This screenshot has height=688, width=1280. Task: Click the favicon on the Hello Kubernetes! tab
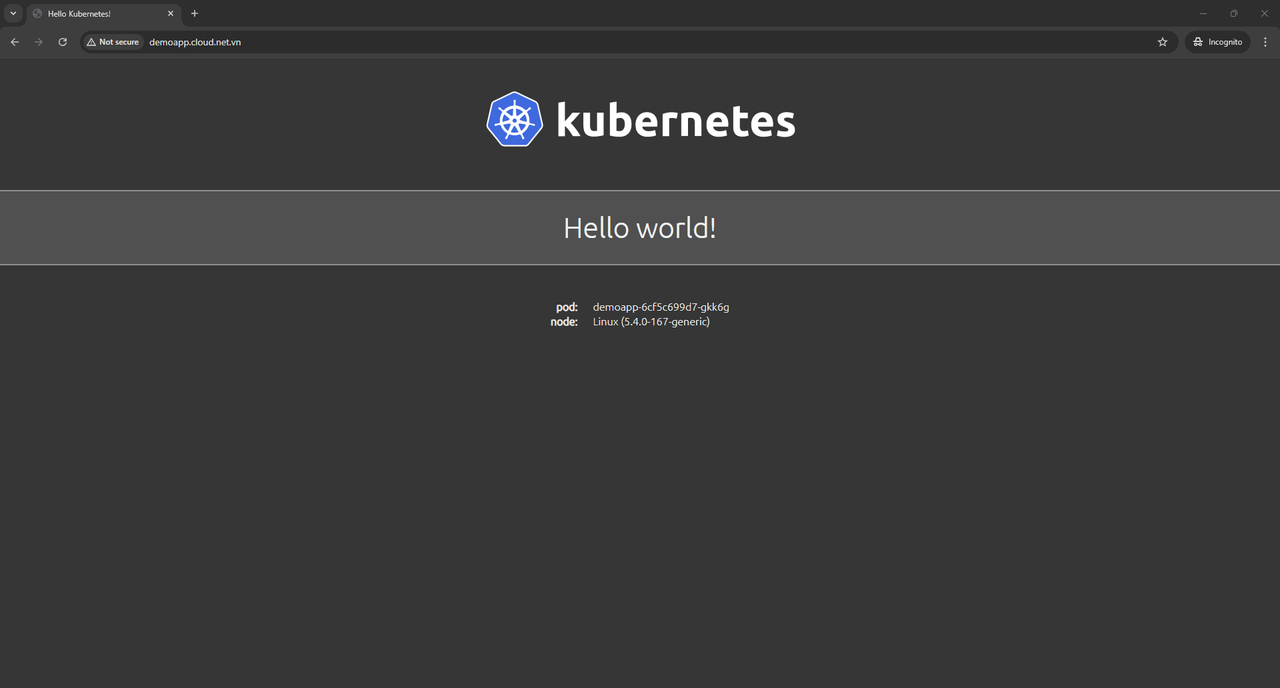[38, 14]
